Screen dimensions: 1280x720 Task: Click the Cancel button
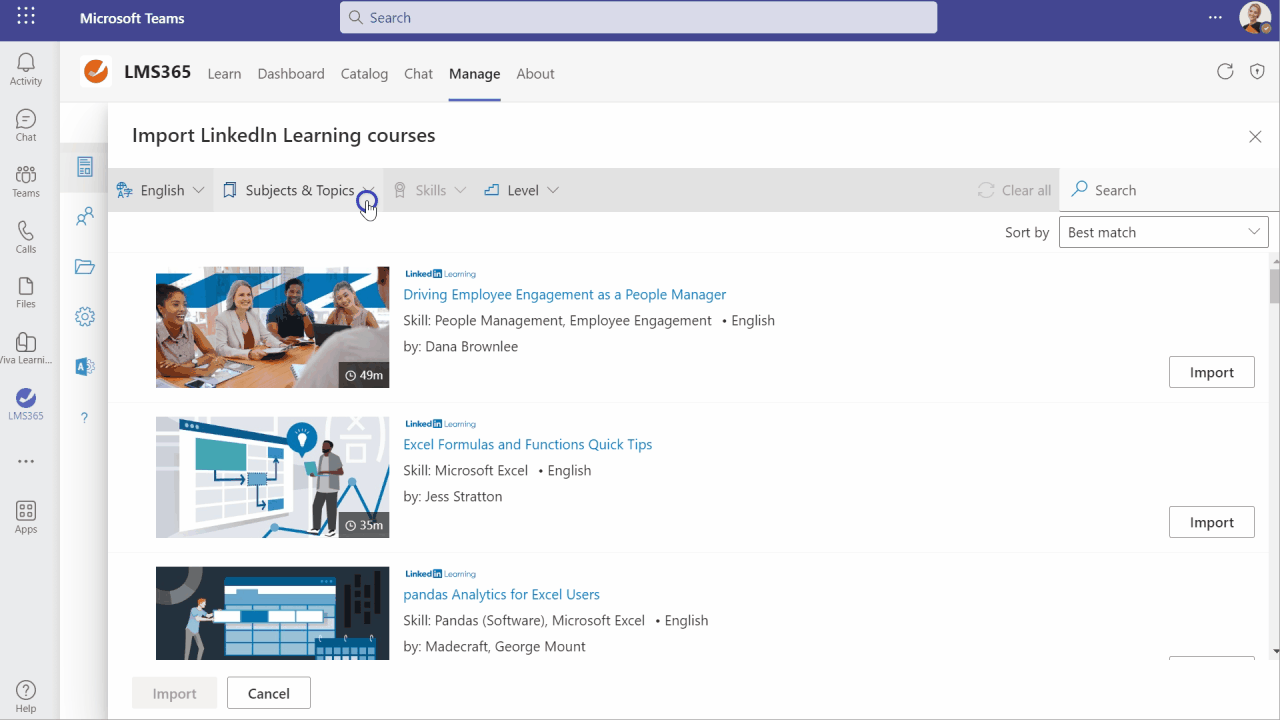click(x=268, y=693)
